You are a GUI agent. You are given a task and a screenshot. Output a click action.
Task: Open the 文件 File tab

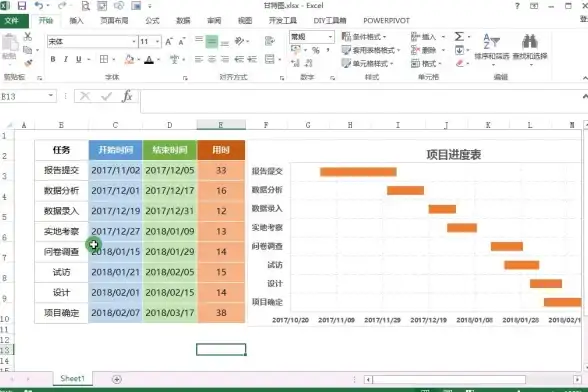[12, 21]
